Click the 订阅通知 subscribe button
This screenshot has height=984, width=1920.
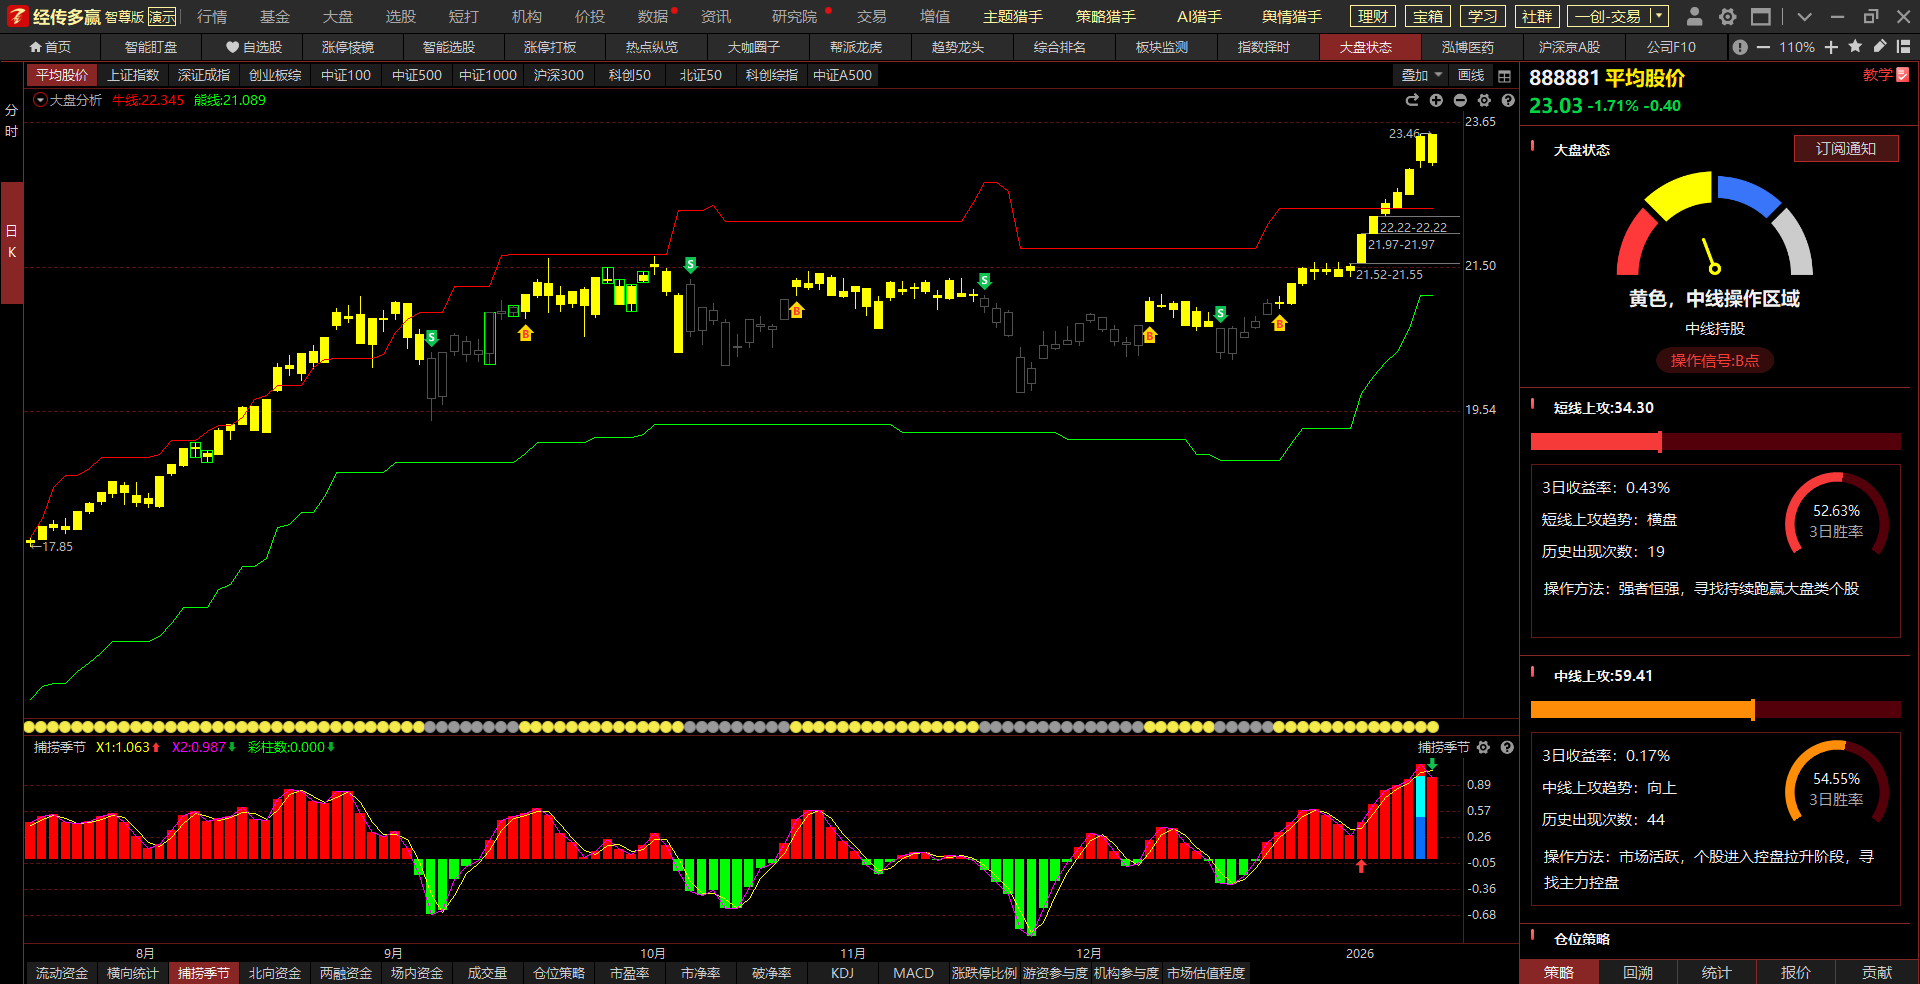coord(1845,149)
